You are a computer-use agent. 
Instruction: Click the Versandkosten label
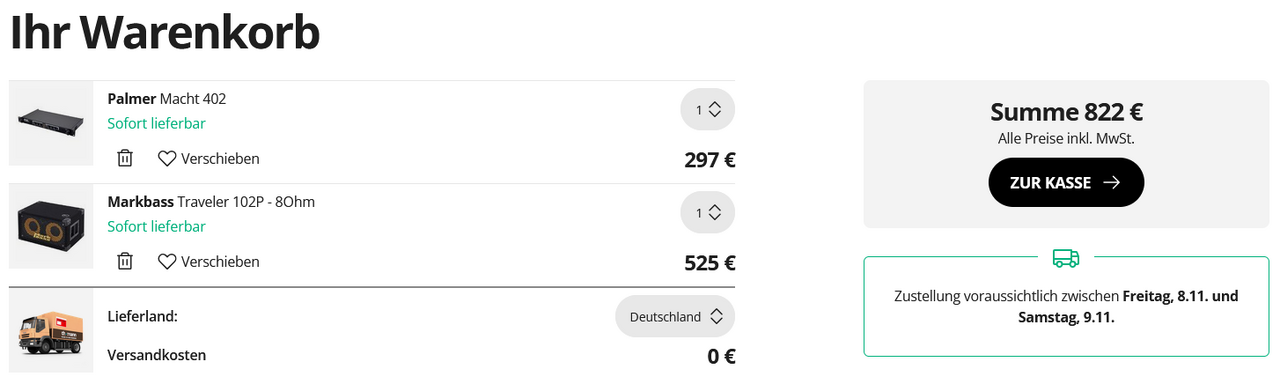(157, 355)
